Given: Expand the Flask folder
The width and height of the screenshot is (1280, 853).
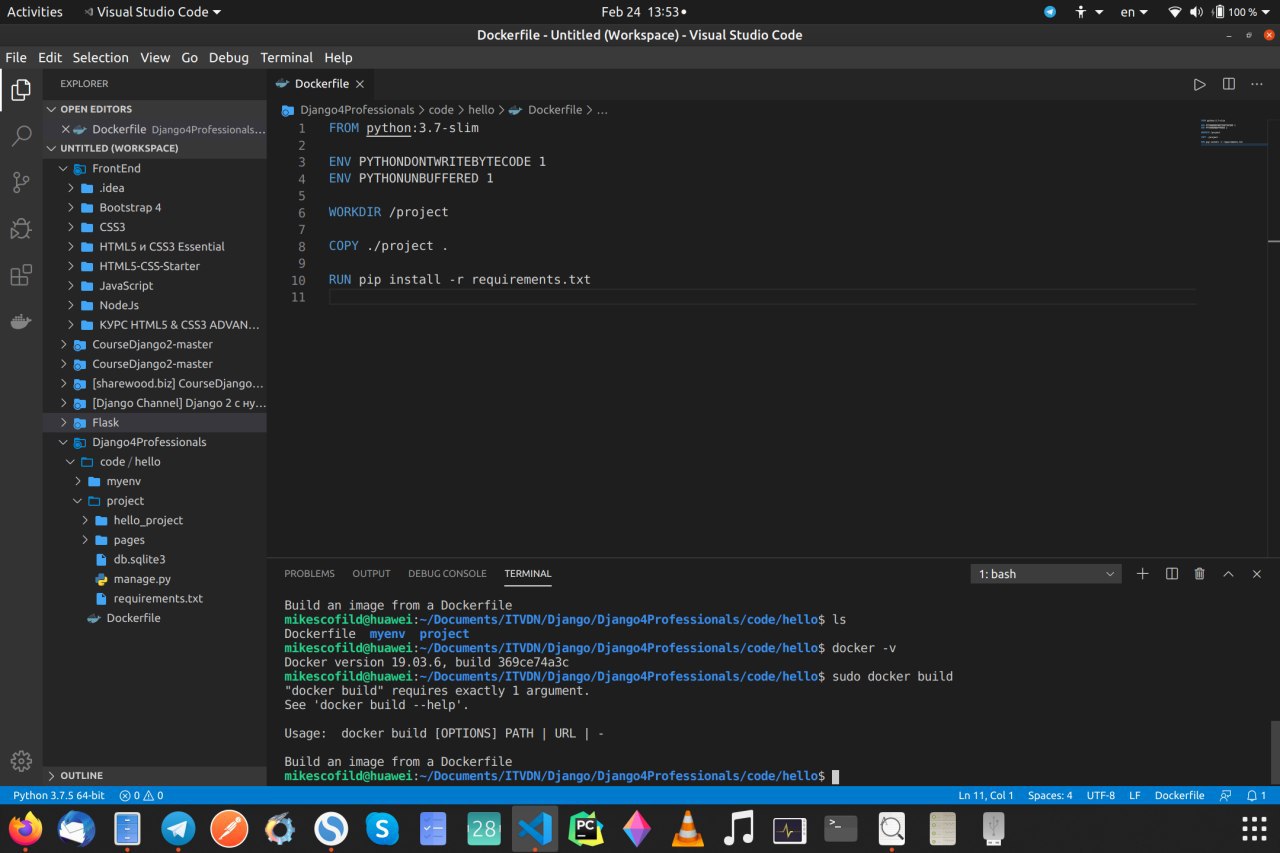Looking at the screenshot, I should click(155, 422).
